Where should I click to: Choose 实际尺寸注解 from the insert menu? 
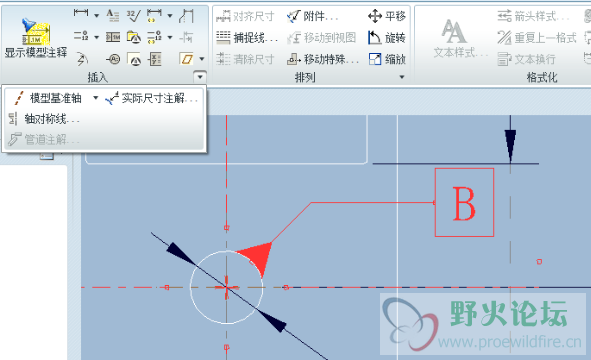[152, 98]
